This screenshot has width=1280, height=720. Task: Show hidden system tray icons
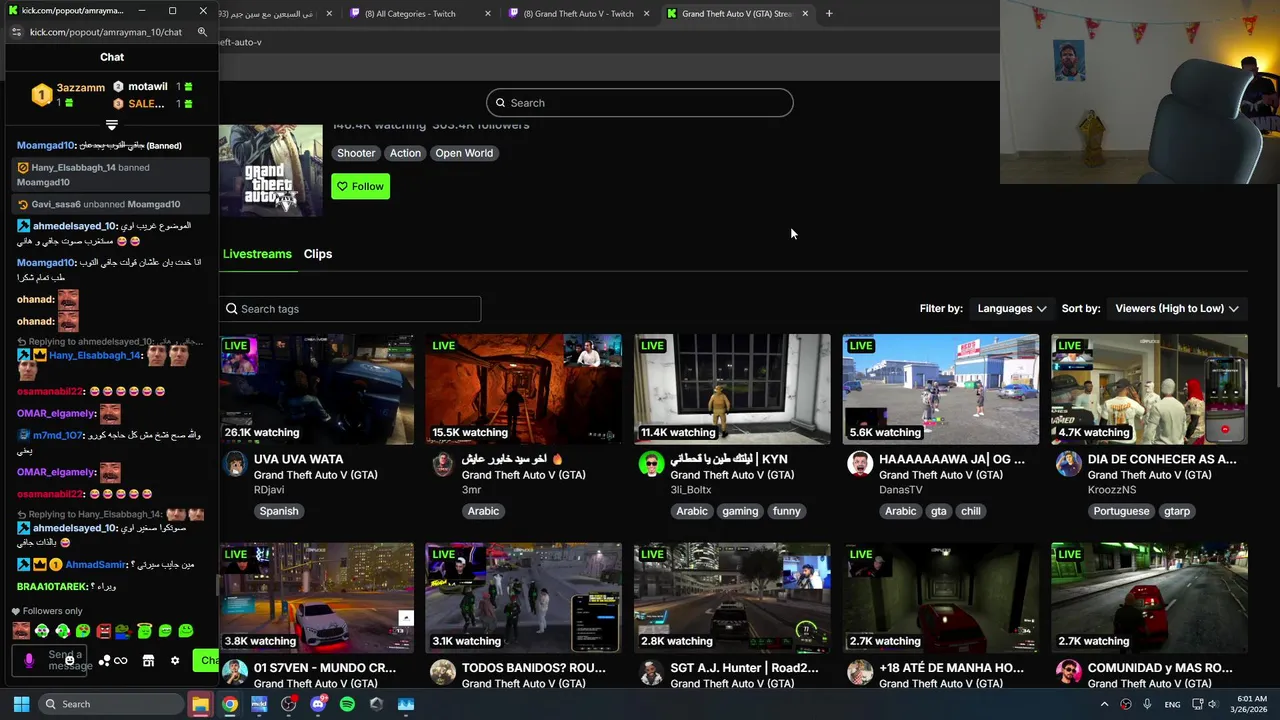coord(1104,704)
